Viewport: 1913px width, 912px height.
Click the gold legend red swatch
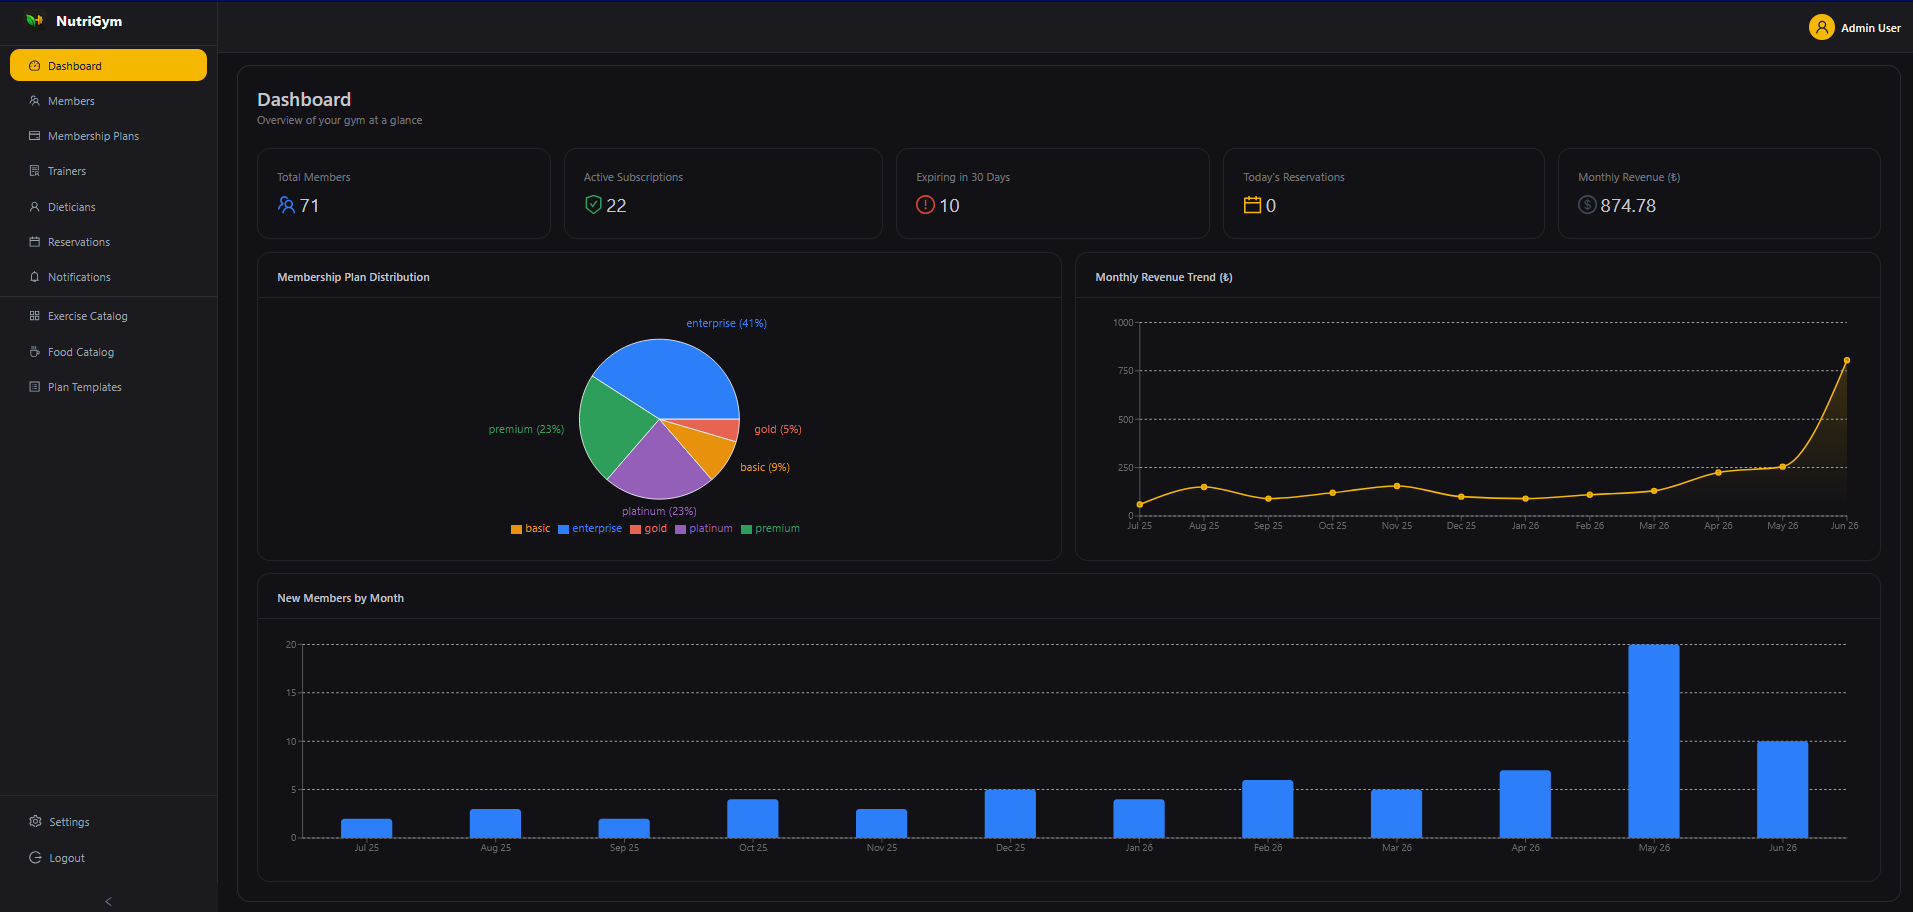click(635, 529)
